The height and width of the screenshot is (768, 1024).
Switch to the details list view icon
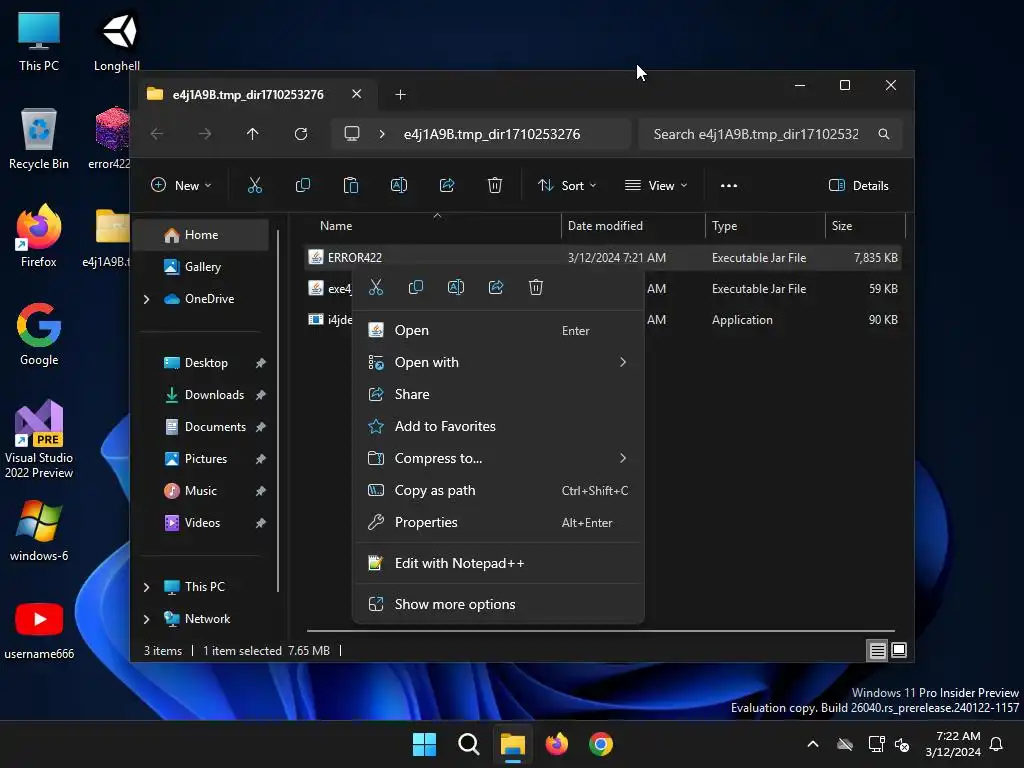[877, 650]
